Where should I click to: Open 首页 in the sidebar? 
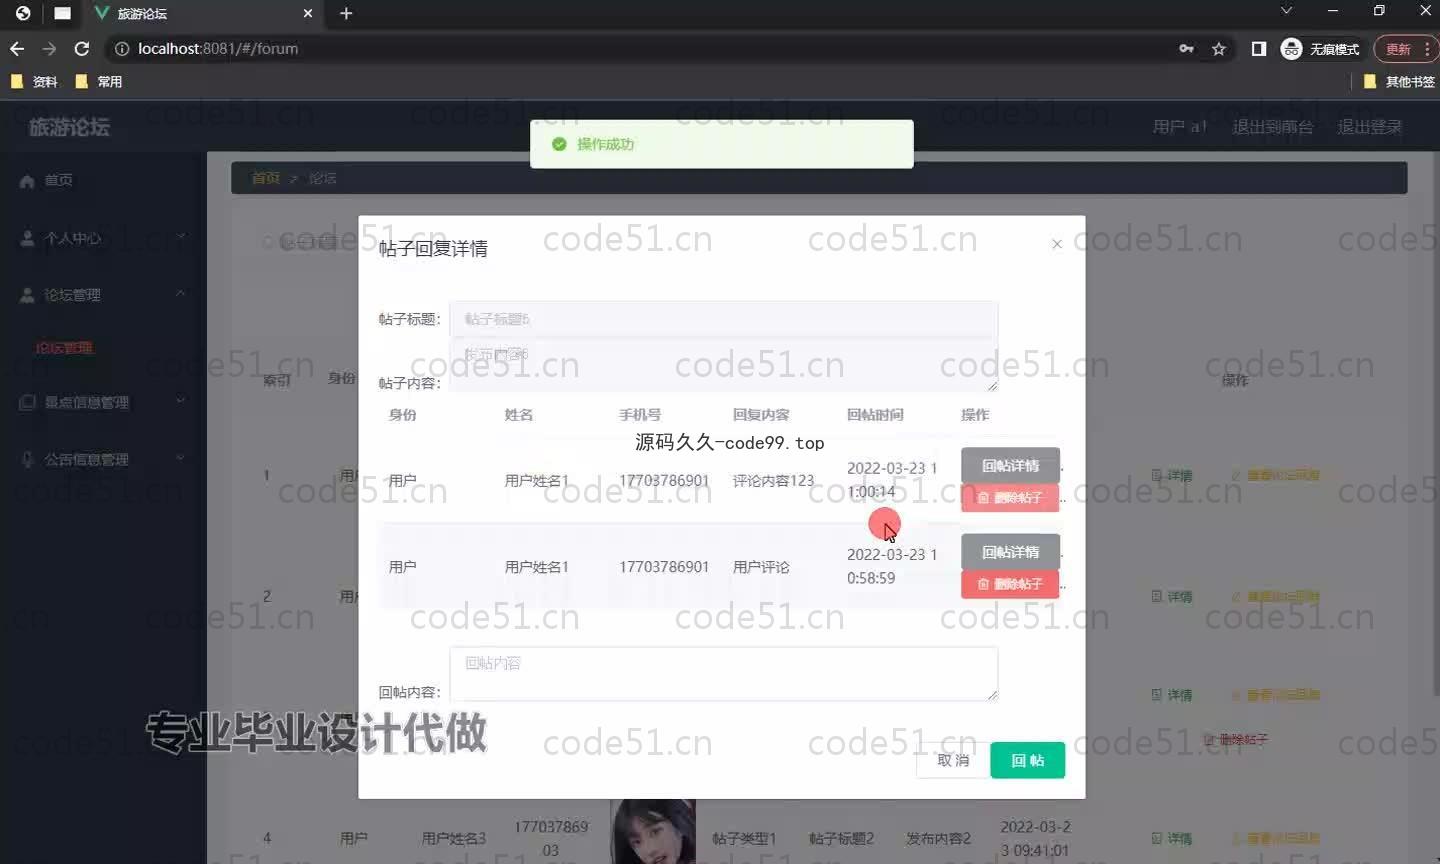58,180
